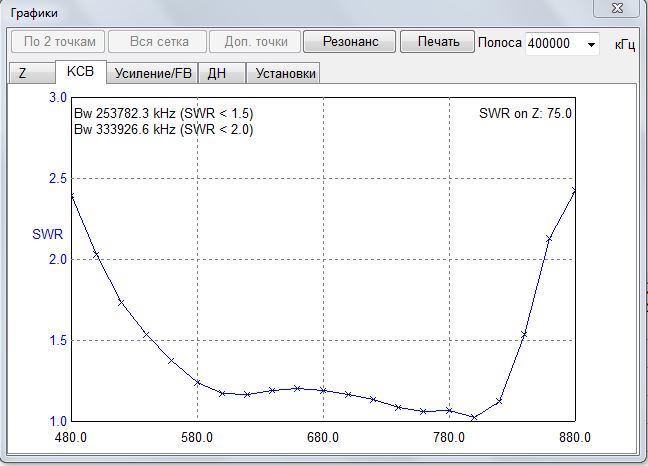Close the Графики window

coord(617,8)
